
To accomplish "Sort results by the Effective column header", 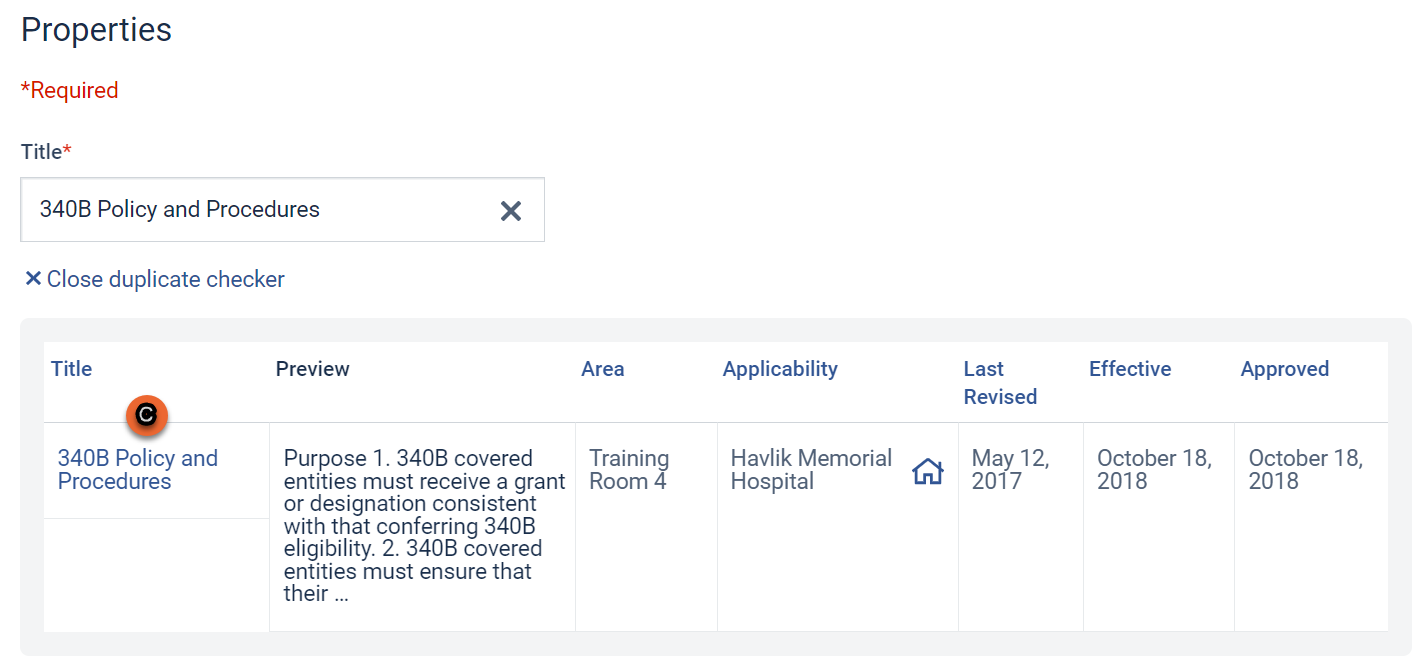I will (x=1130, y=369).
